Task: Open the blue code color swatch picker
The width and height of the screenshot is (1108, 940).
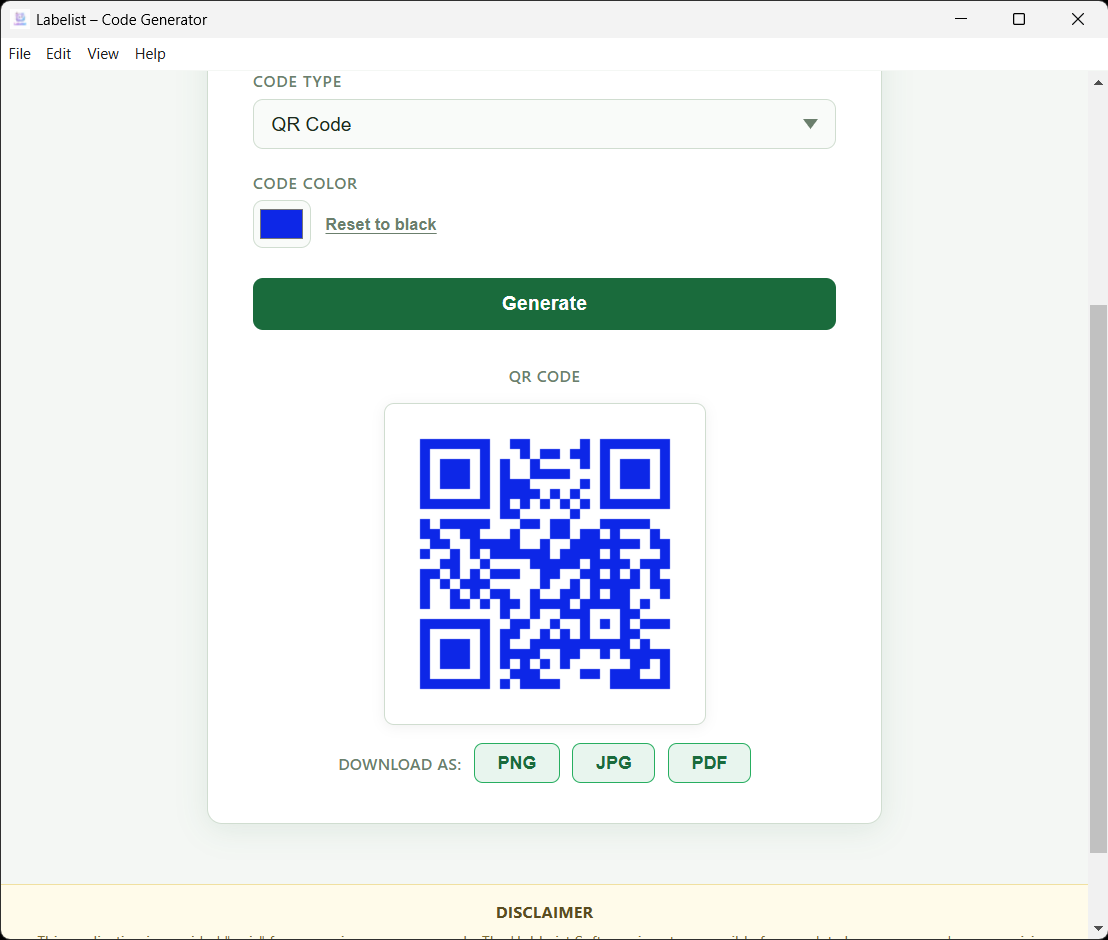Action: coord(281,223)
